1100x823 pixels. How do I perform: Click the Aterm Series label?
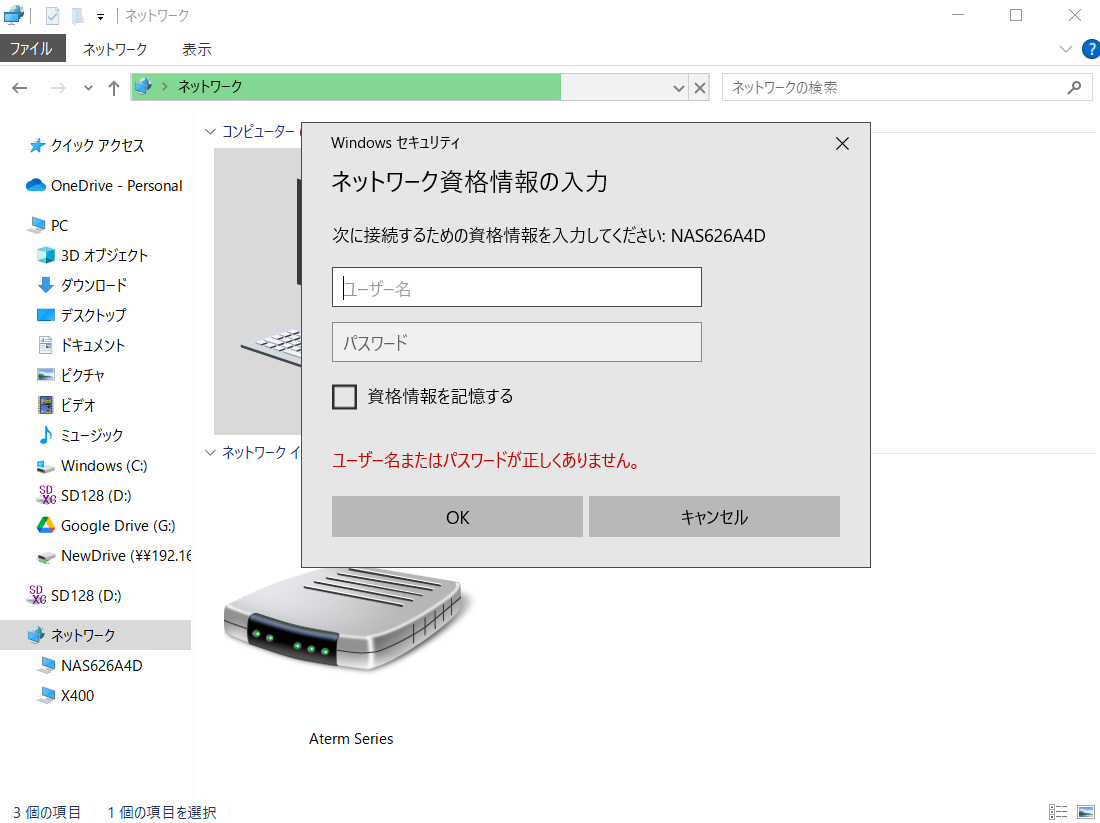click(351, 739)
